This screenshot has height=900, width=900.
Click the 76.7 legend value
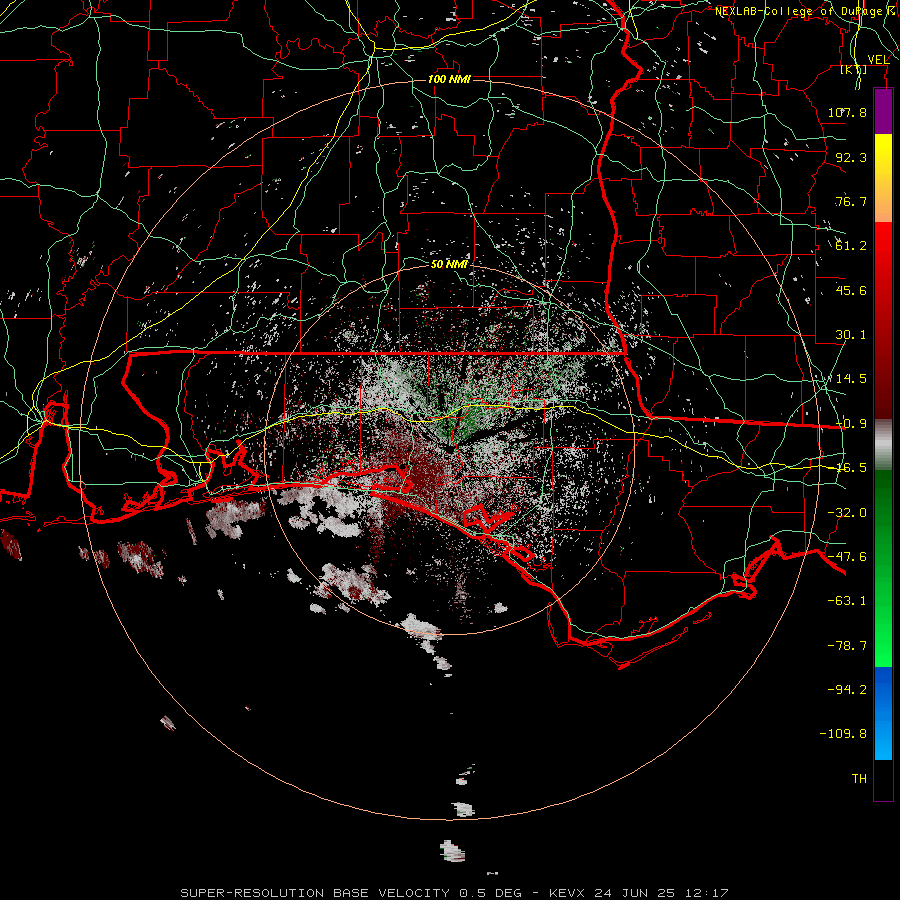tap(851, 201)
